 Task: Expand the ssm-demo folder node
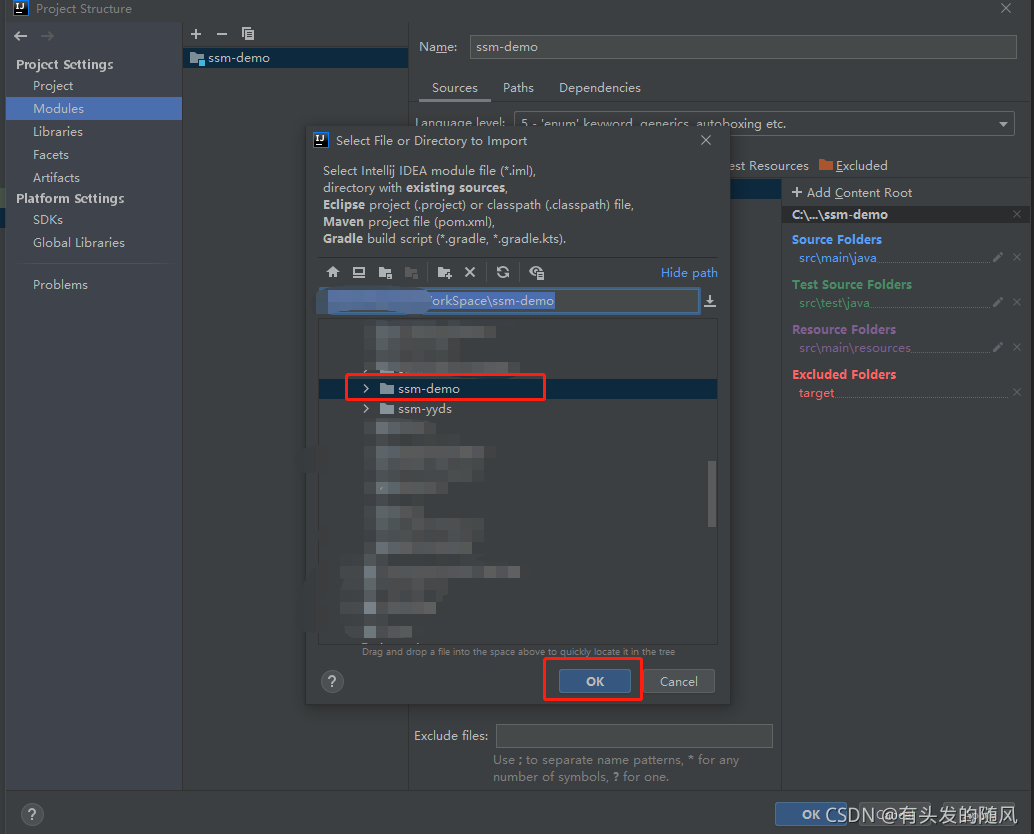click(x=366, y=388)
